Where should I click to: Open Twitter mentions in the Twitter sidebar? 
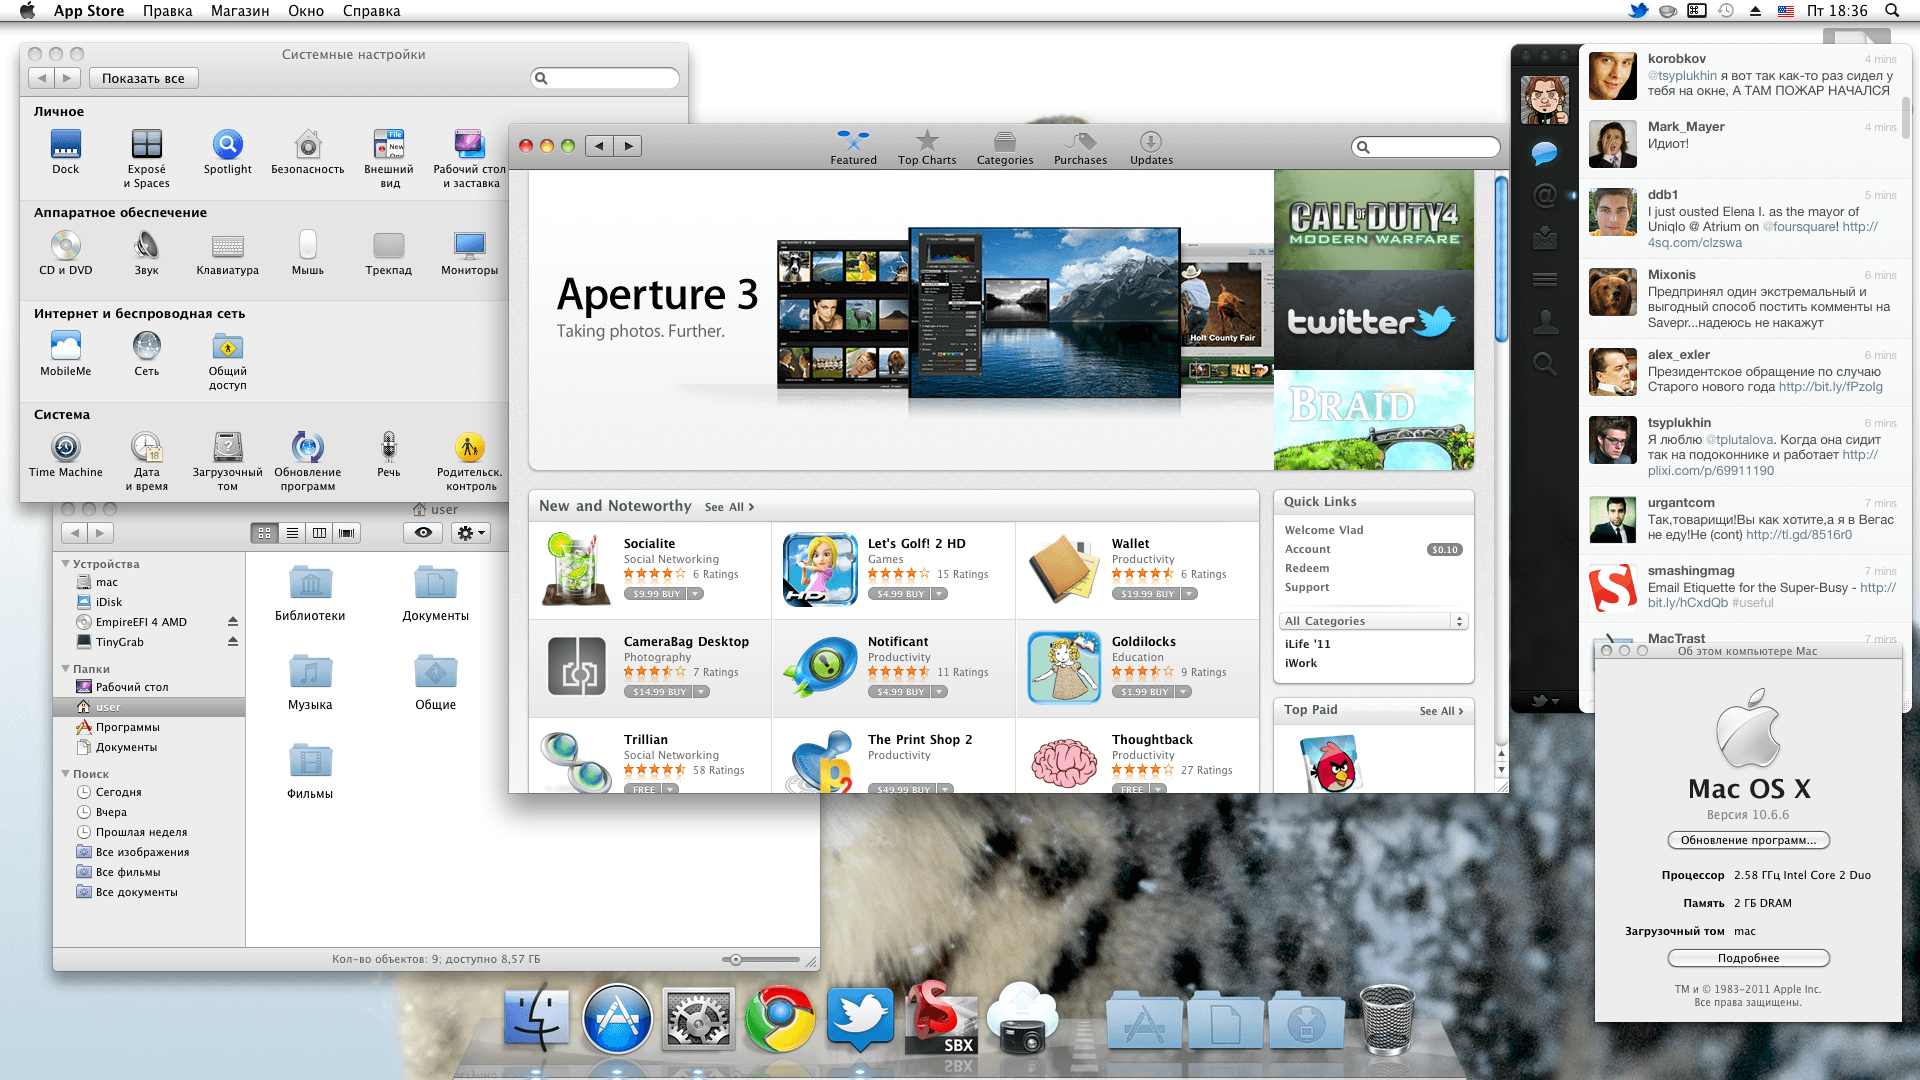1545,195
